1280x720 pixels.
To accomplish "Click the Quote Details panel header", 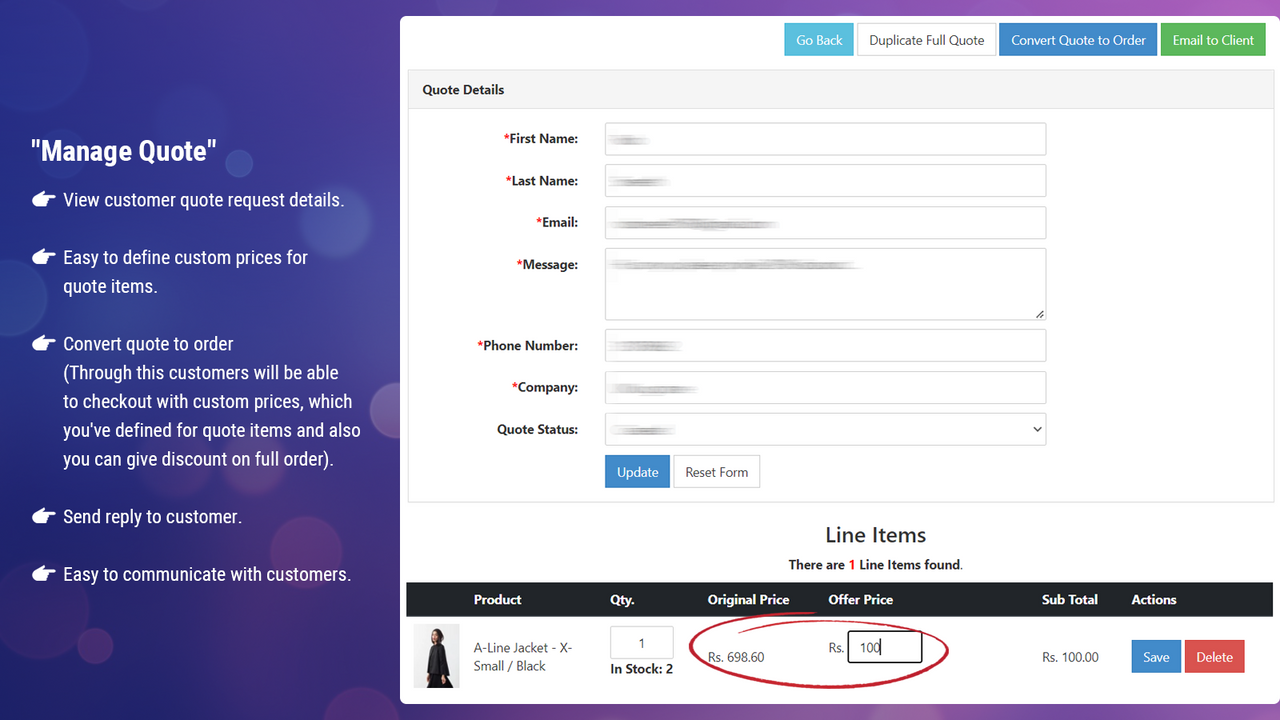I will coord(462,89).
